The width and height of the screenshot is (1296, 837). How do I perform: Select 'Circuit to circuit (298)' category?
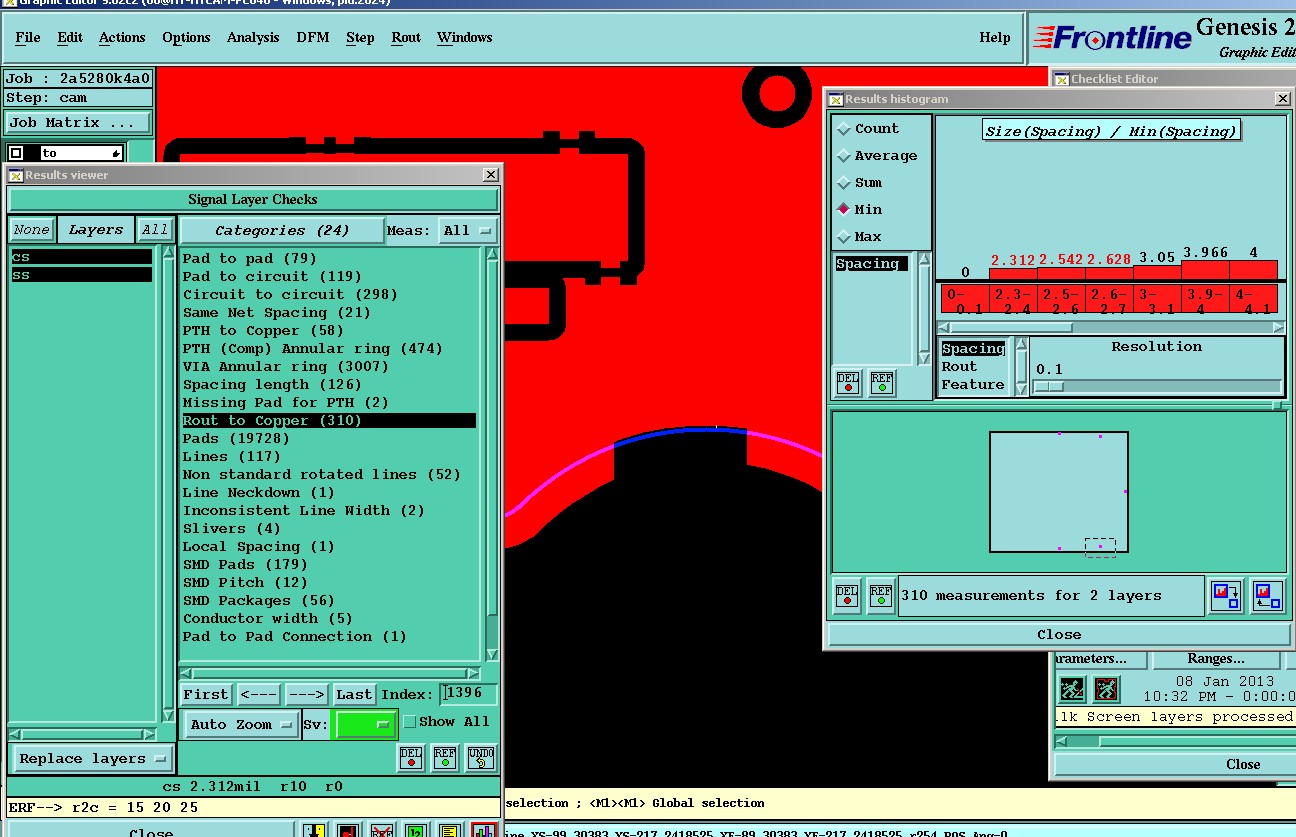(x=290, y=295)
